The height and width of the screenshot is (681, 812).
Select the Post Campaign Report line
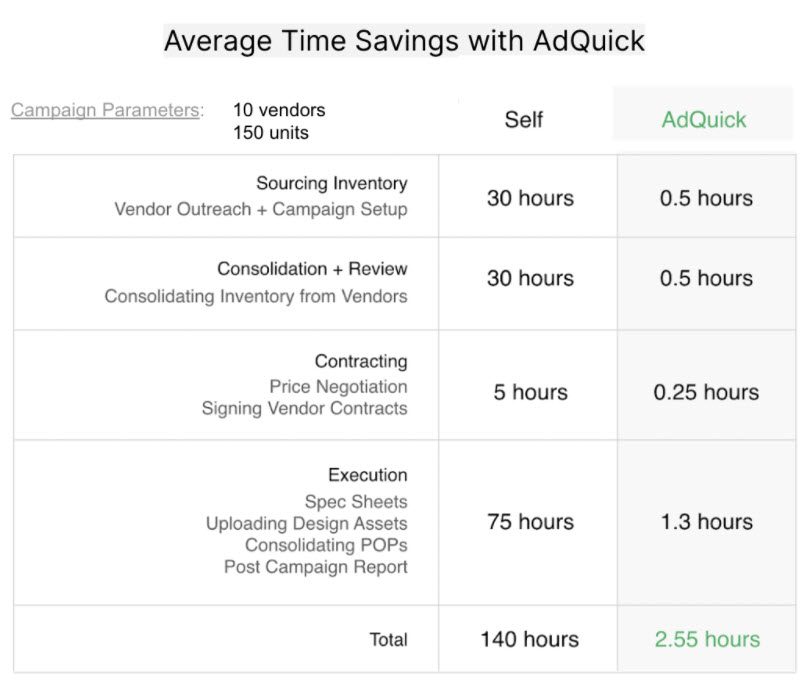point(315,567)
